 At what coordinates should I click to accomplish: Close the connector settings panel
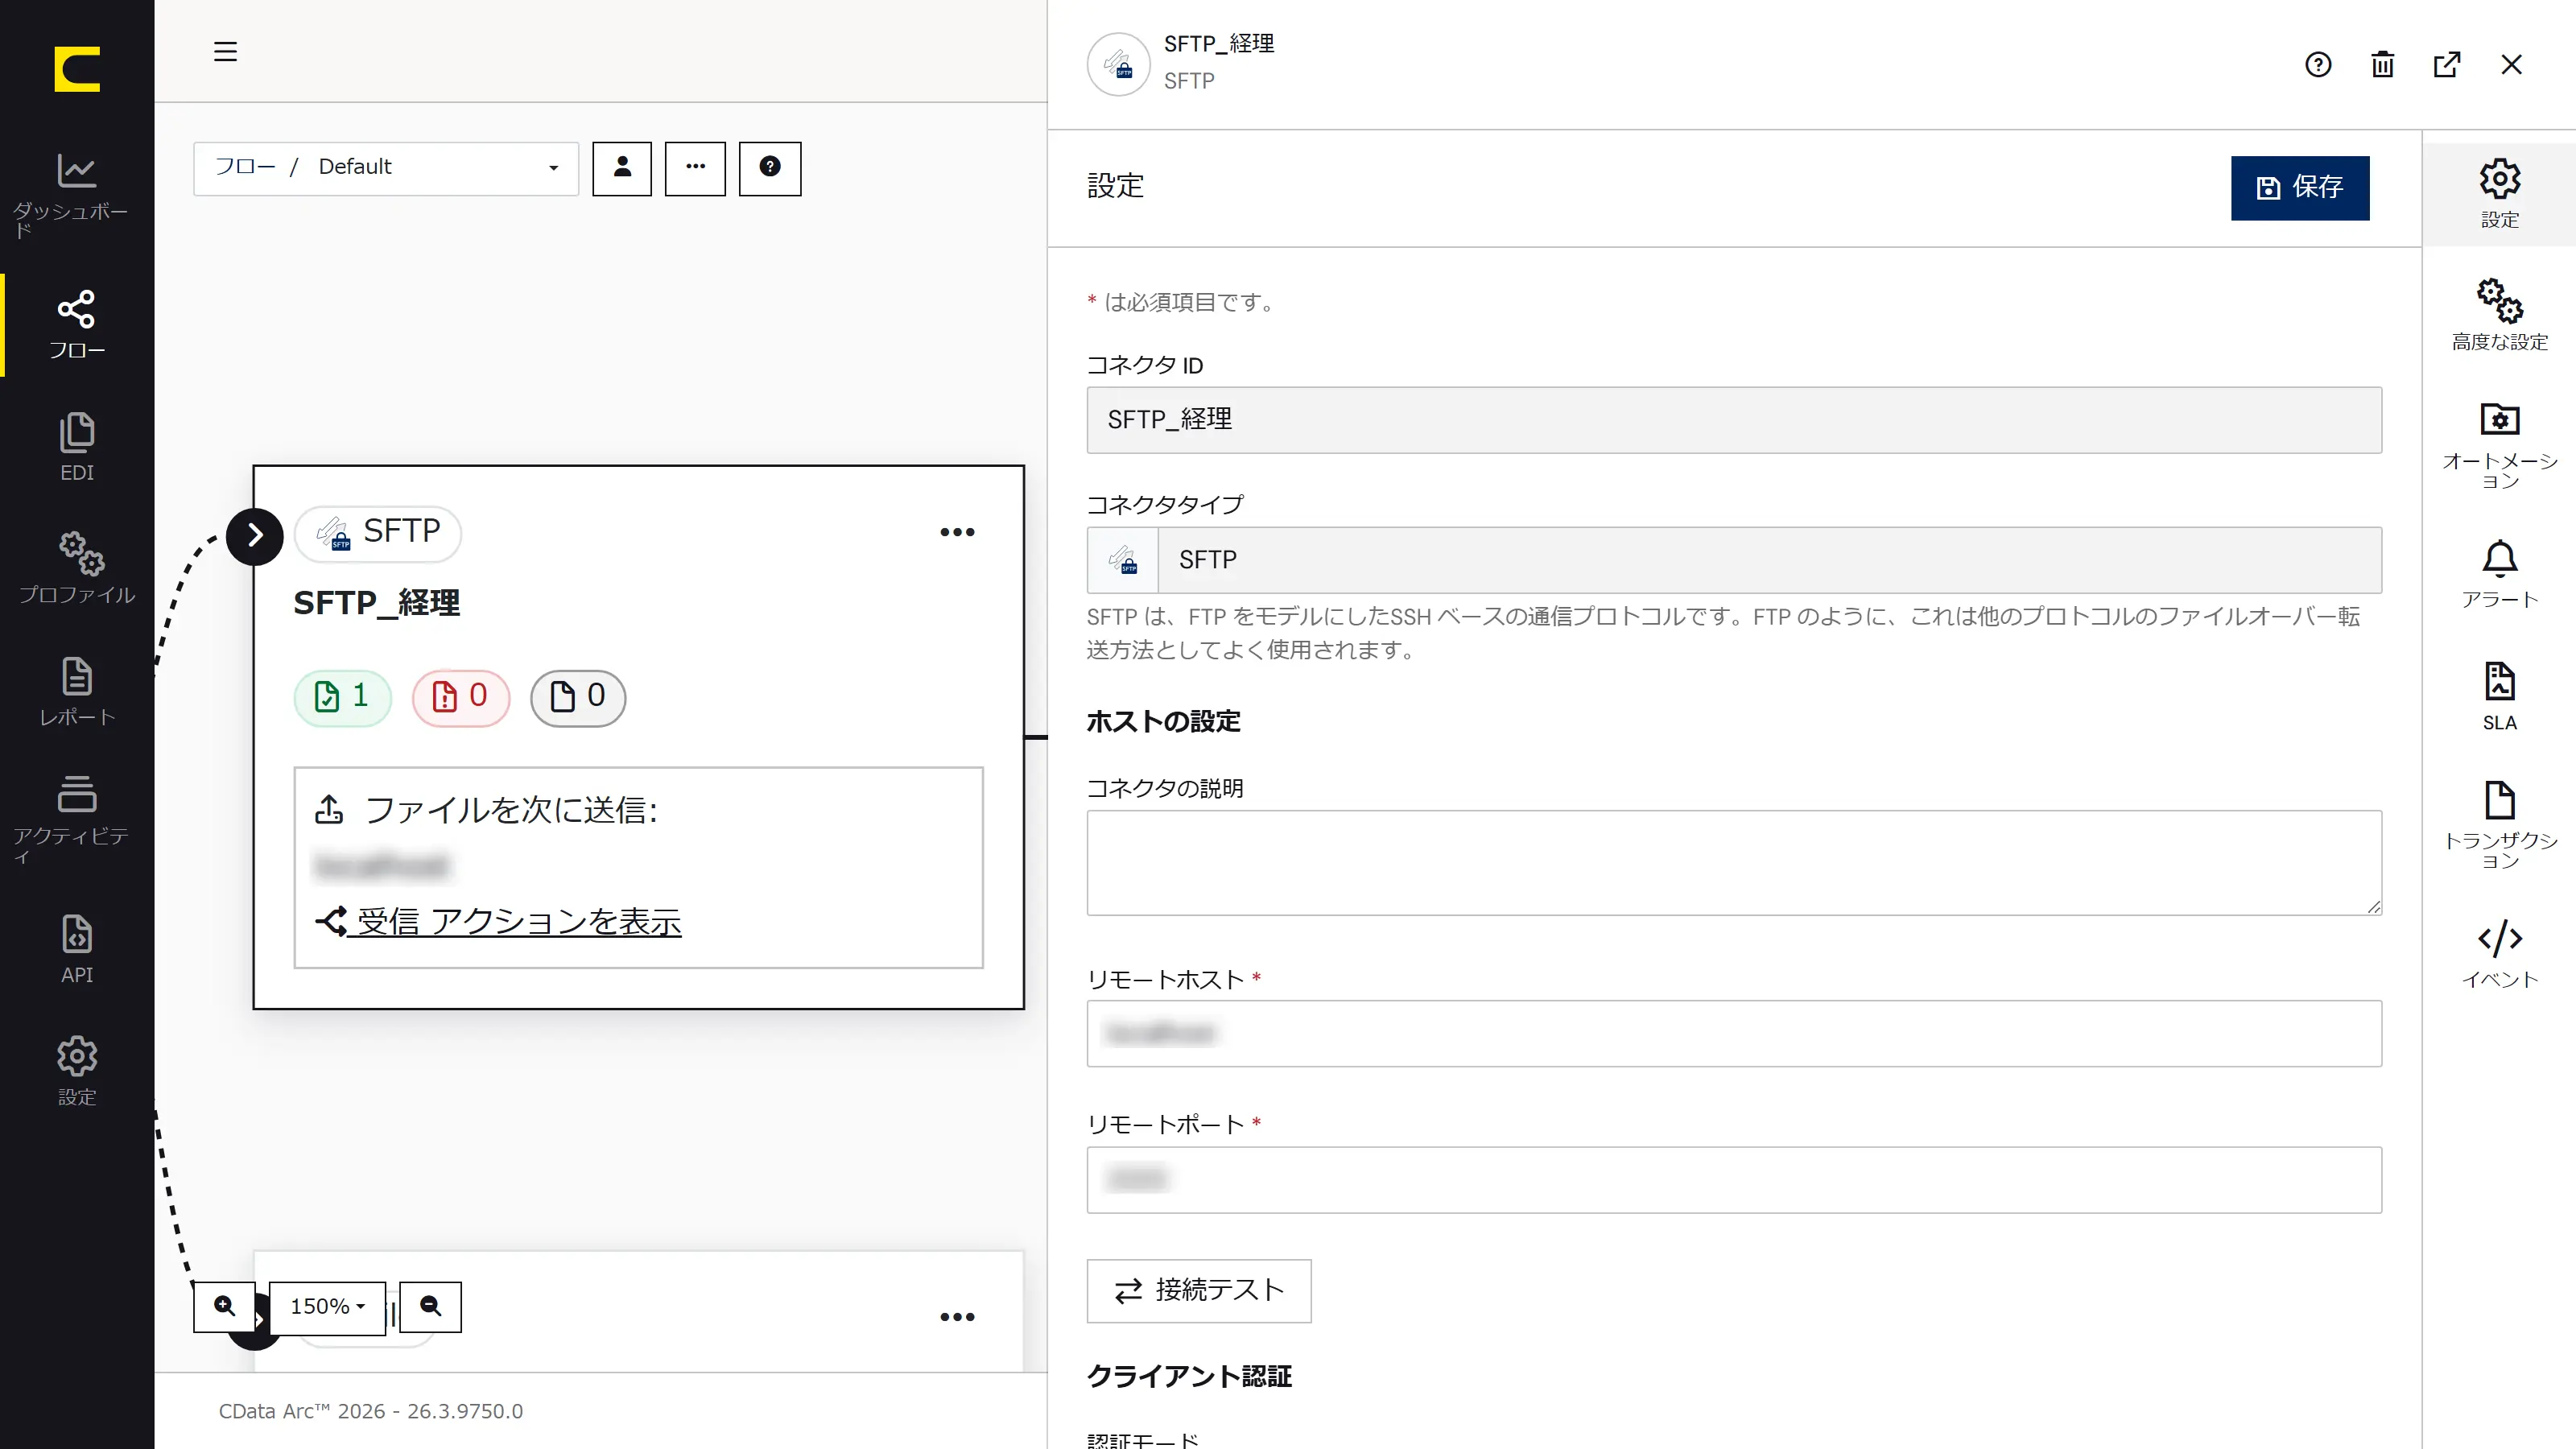pos(2511,65)
